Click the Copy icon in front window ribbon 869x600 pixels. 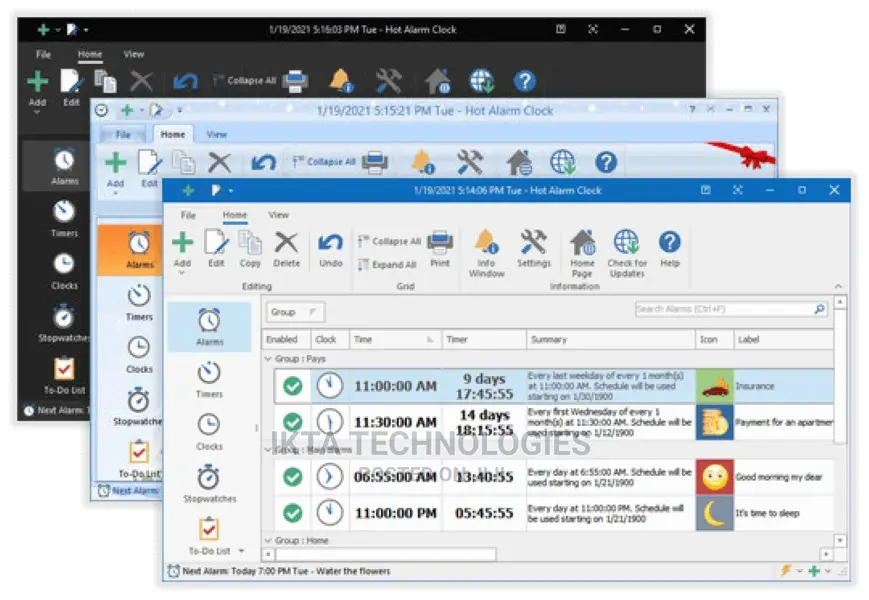[x=250, y=243]
